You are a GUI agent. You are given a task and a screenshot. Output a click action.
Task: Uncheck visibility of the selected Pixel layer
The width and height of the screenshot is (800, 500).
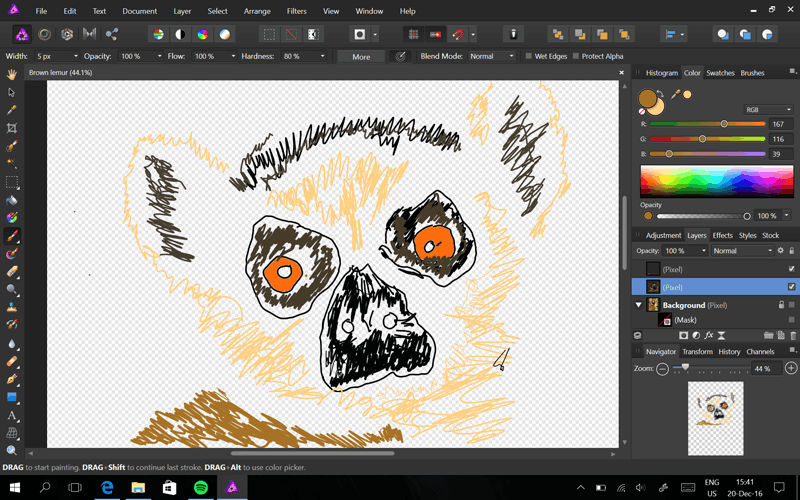[791, 287]
